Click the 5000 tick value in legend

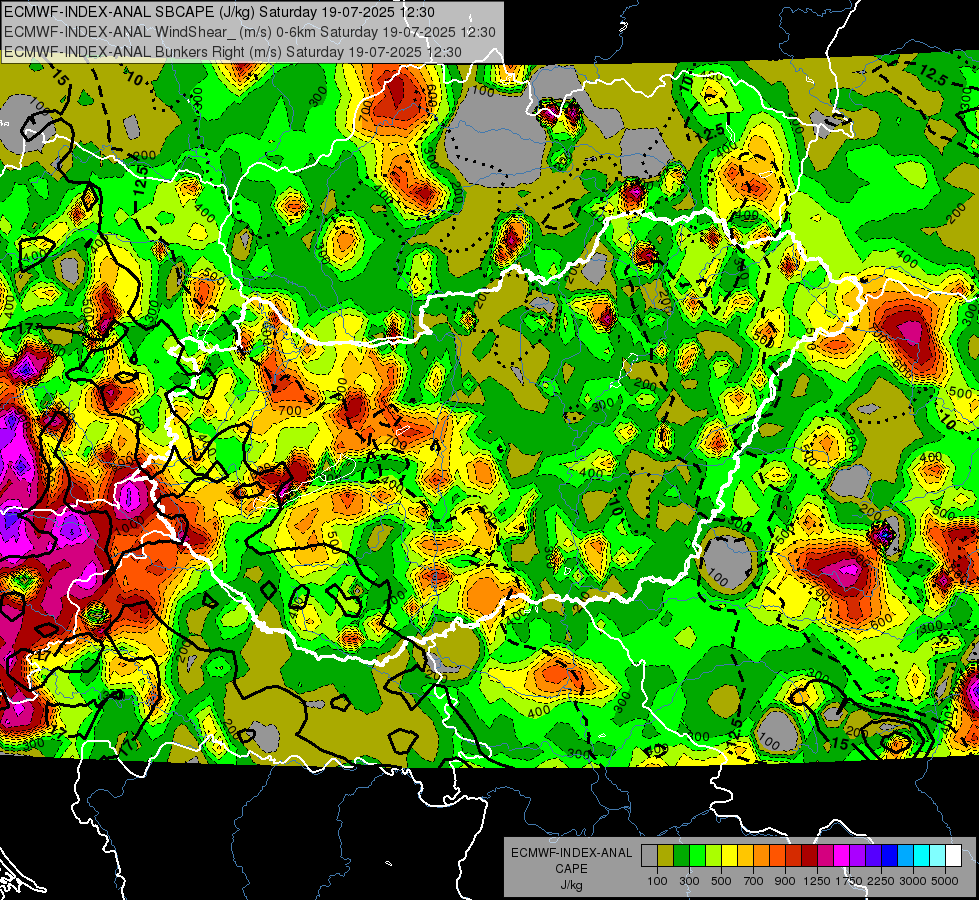point(945,881)
